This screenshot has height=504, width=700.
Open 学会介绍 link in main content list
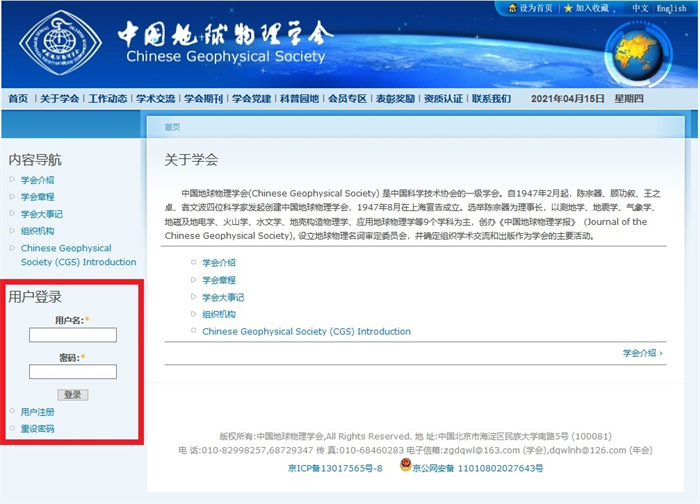(x=219, y=262)
